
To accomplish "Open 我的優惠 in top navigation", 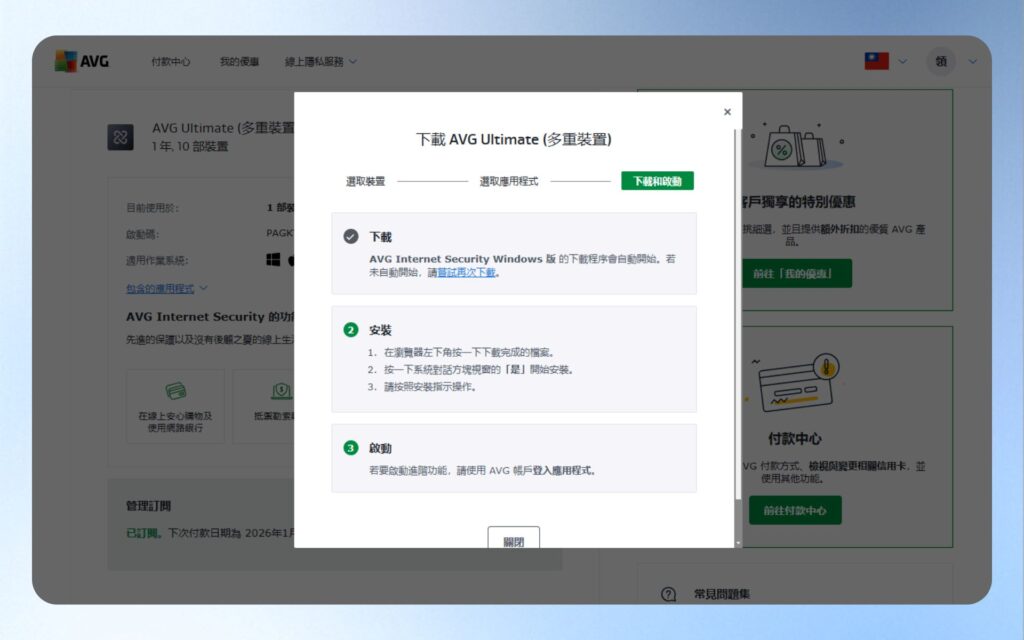I will (239, 61).
